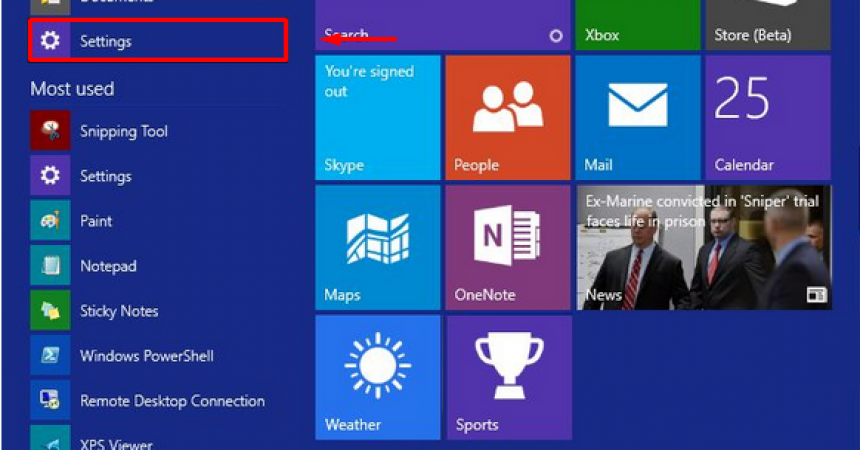Image resolution: width=860 pixels, height=450 pixels.
Task: Open Remote Desktop Connection
Action: coord(158,401)
